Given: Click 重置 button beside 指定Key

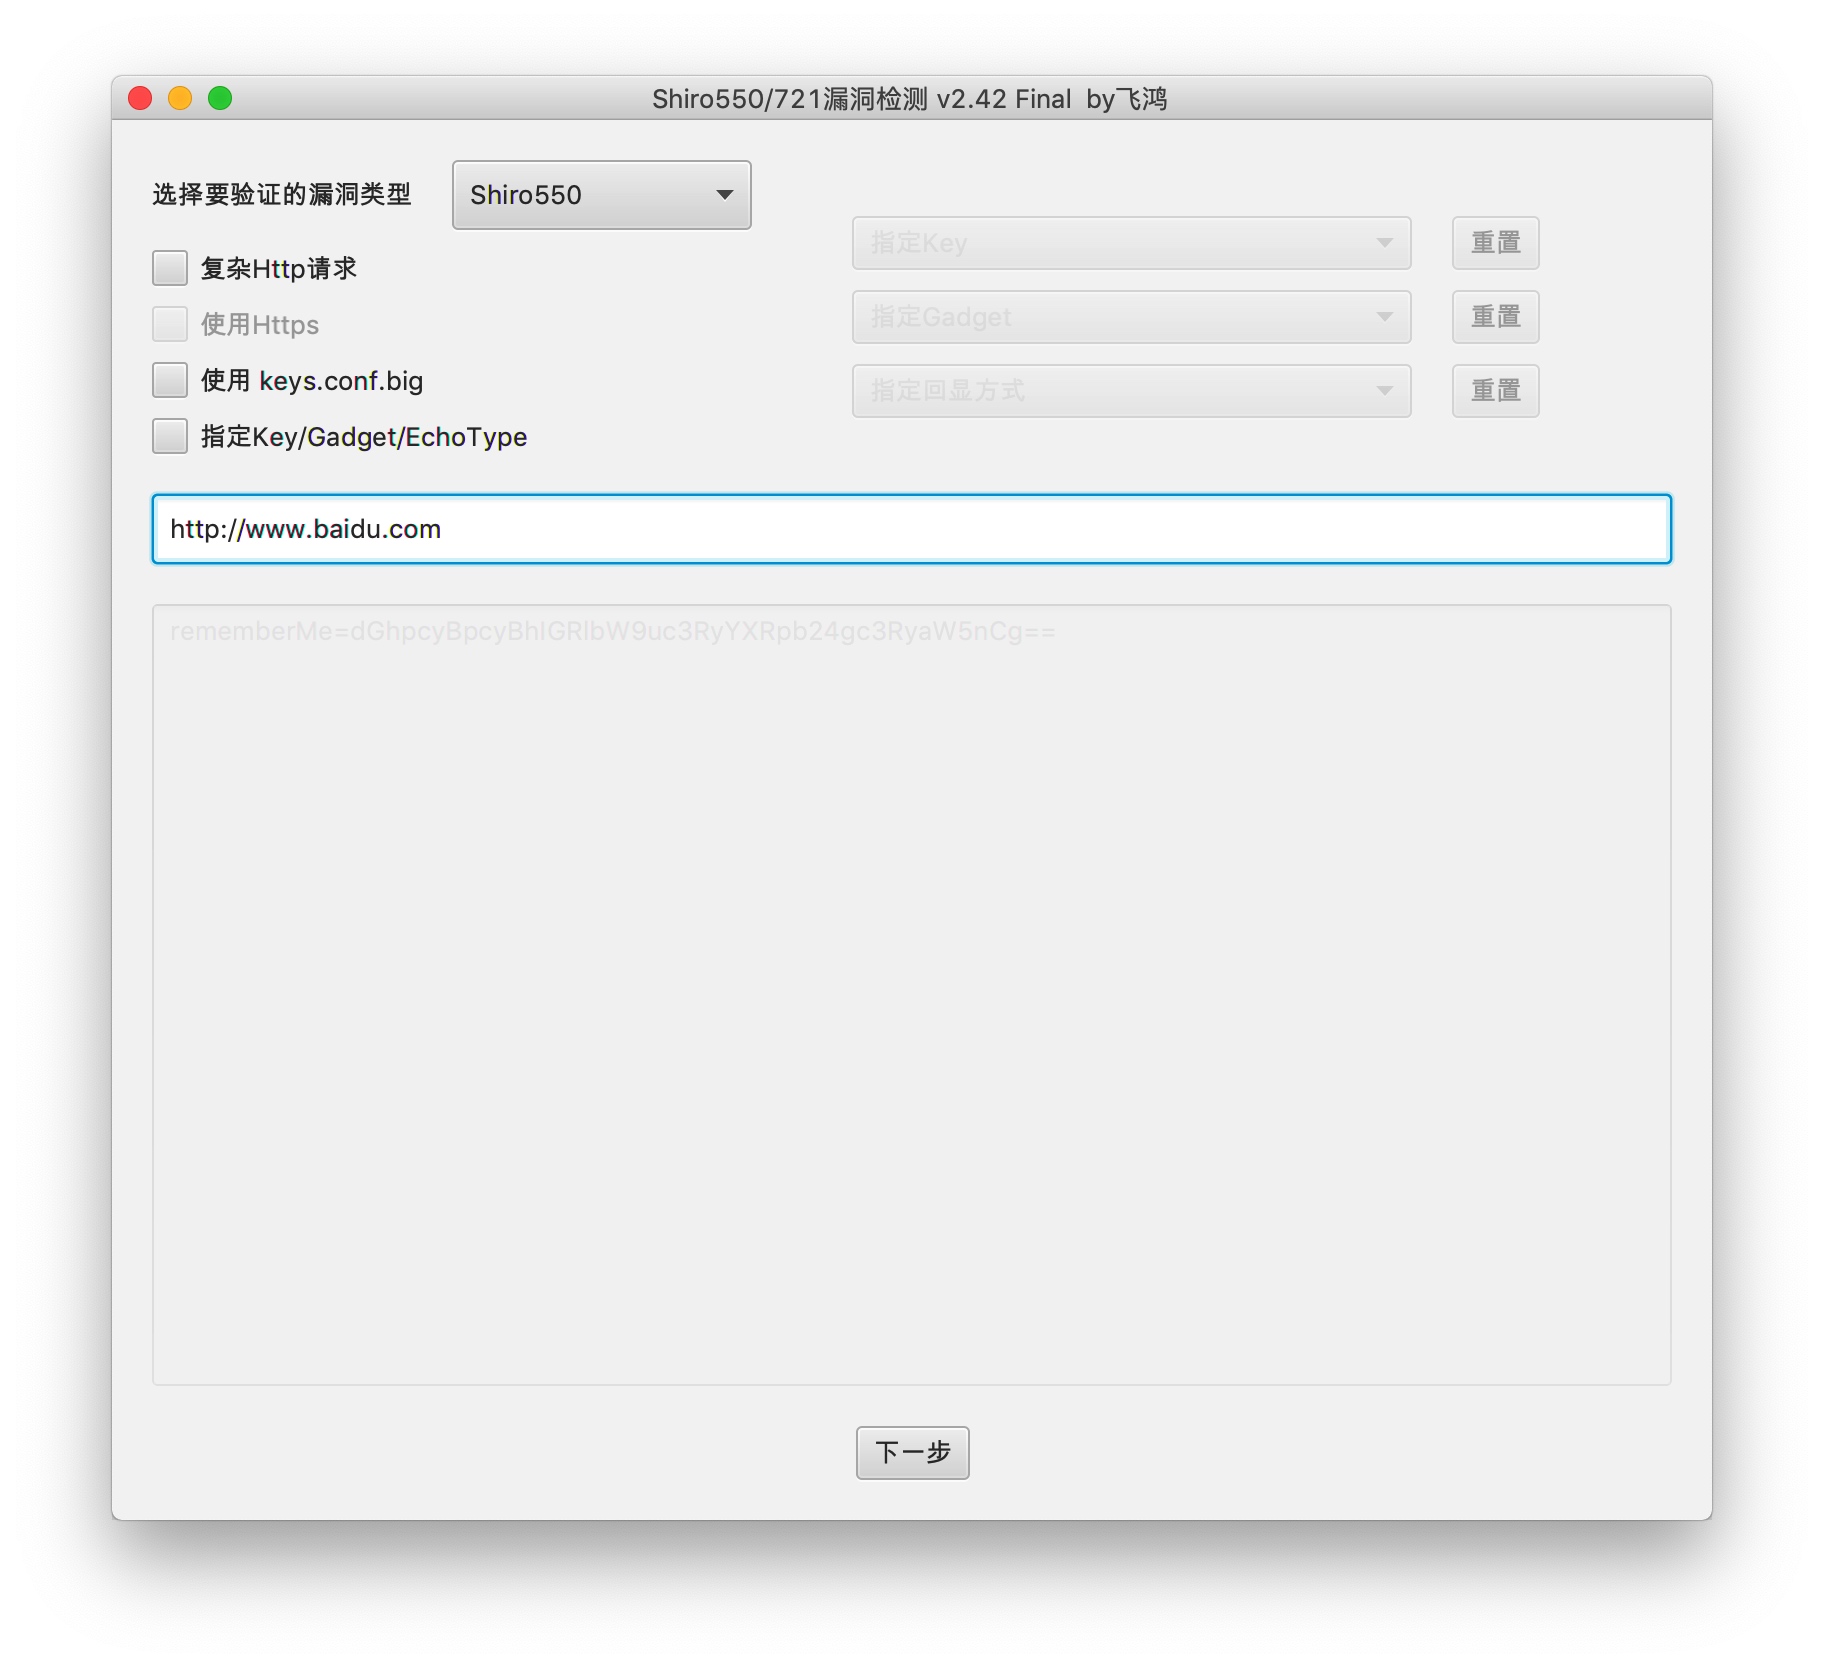Looking at the screenshot, I should click(x=1495, y=243).
